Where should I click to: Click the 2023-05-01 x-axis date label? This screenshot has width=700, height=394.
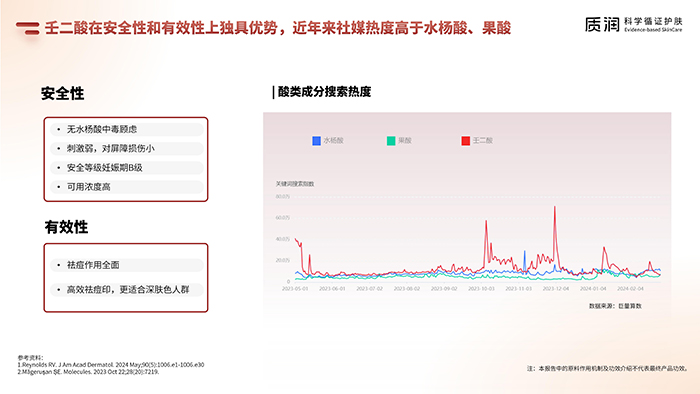coord(295,289)
